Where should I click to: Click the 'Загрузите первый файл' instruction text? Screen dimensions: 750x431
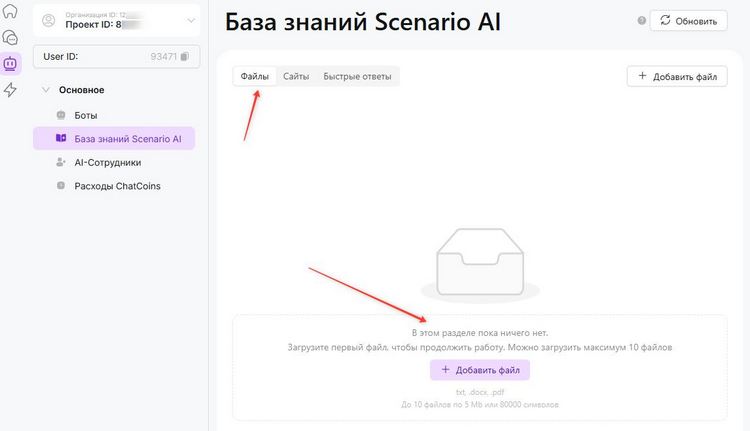pos(480,347)
